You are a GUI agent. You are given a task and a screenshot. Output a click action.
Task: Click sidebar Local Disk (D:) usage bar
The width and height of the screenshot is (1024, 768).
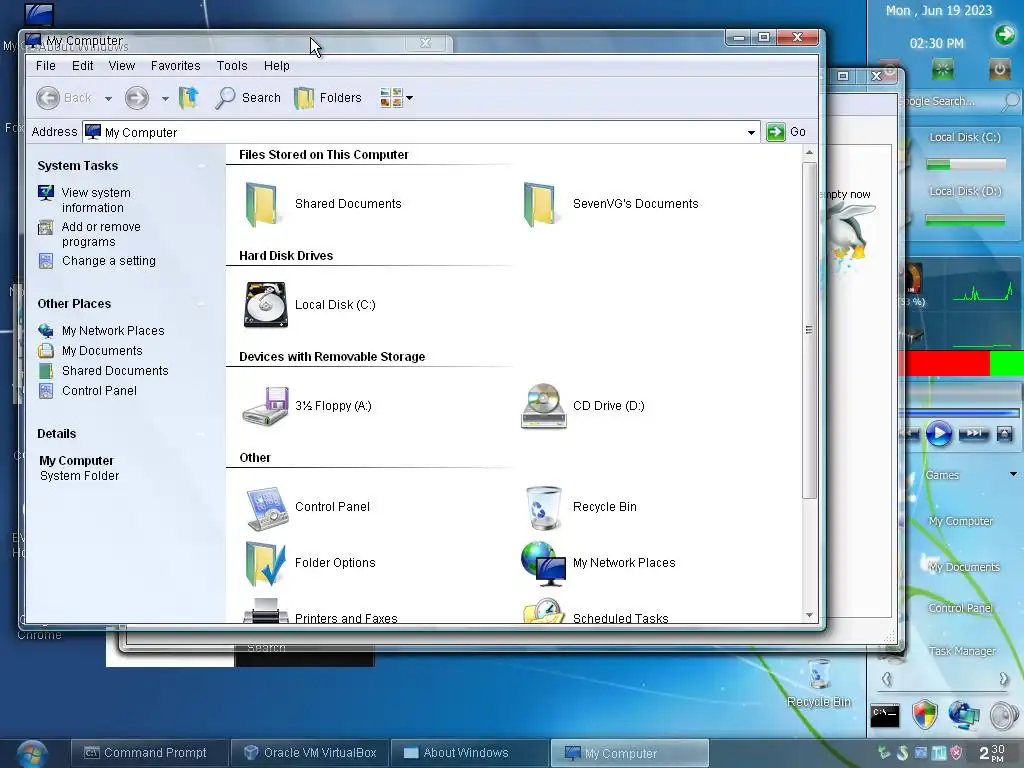(965, 221)
